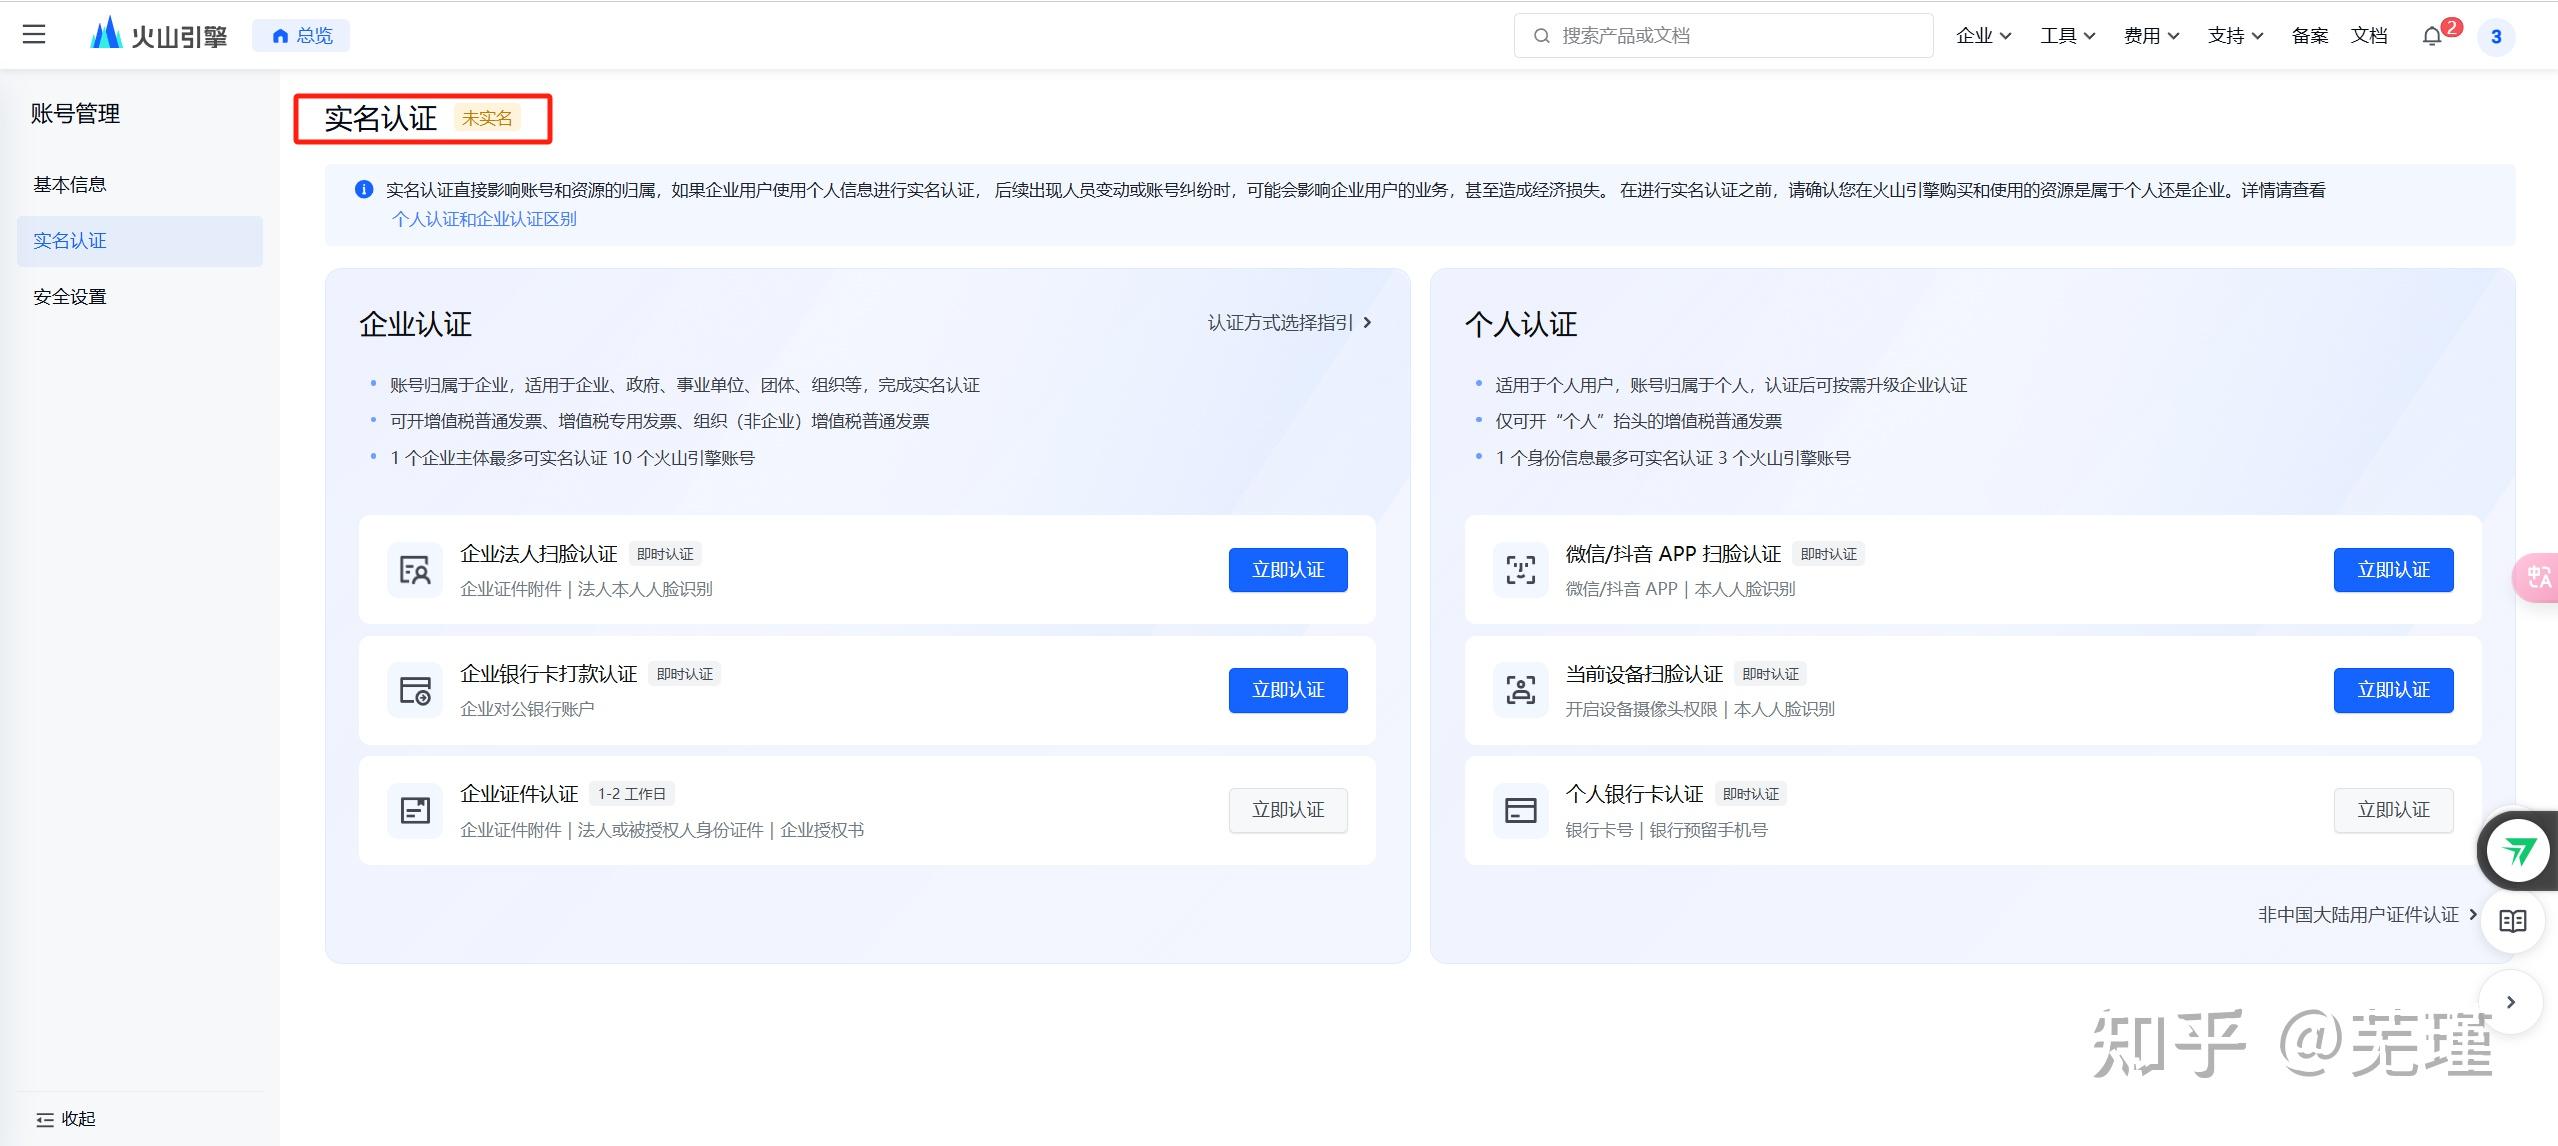This screenshot has width=2558, height=1146.
Task: Select 安全设置 in the sidebar
Action: click(68, 296)
